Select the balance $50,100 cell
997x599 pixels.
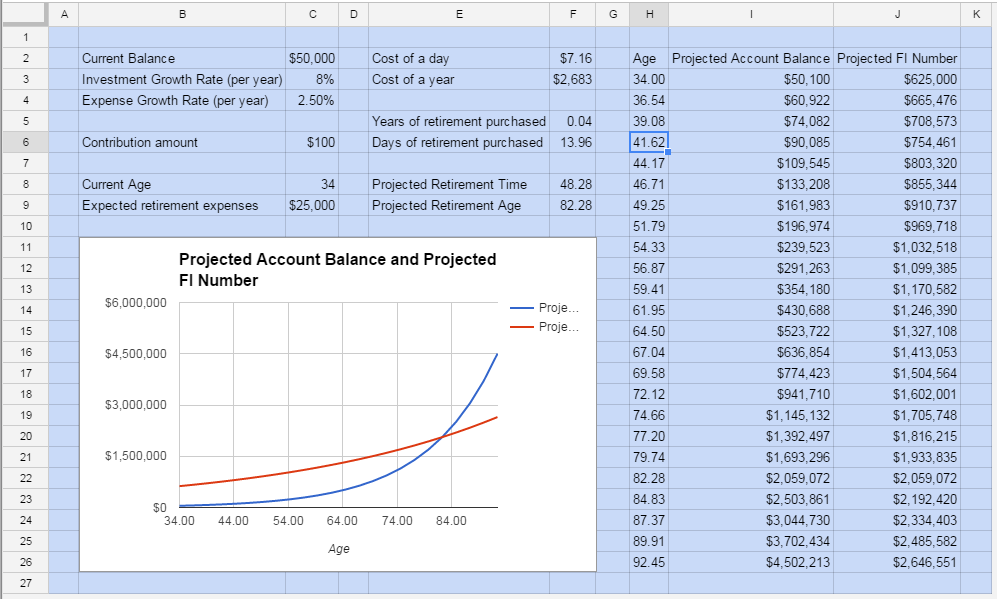coord(751,79)
